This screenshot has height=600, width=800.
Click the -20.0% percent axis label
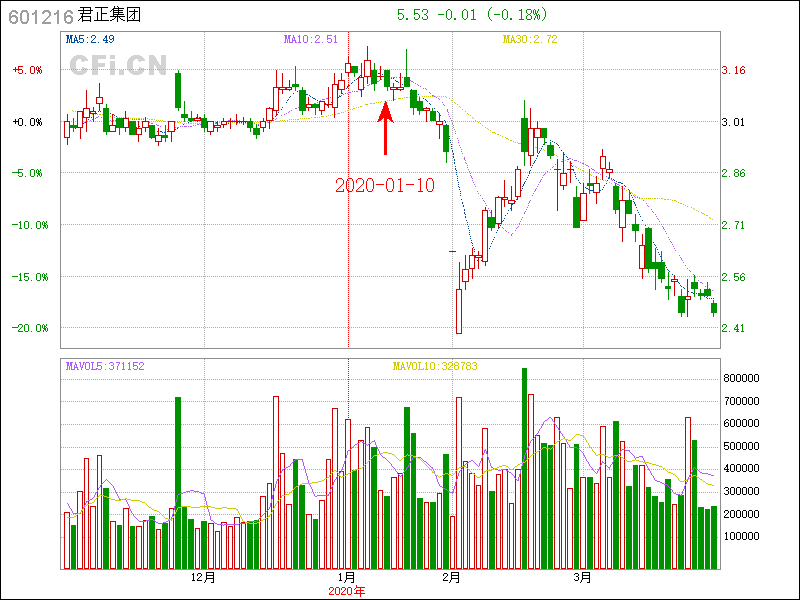pyautogui.click(x=27, y=328)
